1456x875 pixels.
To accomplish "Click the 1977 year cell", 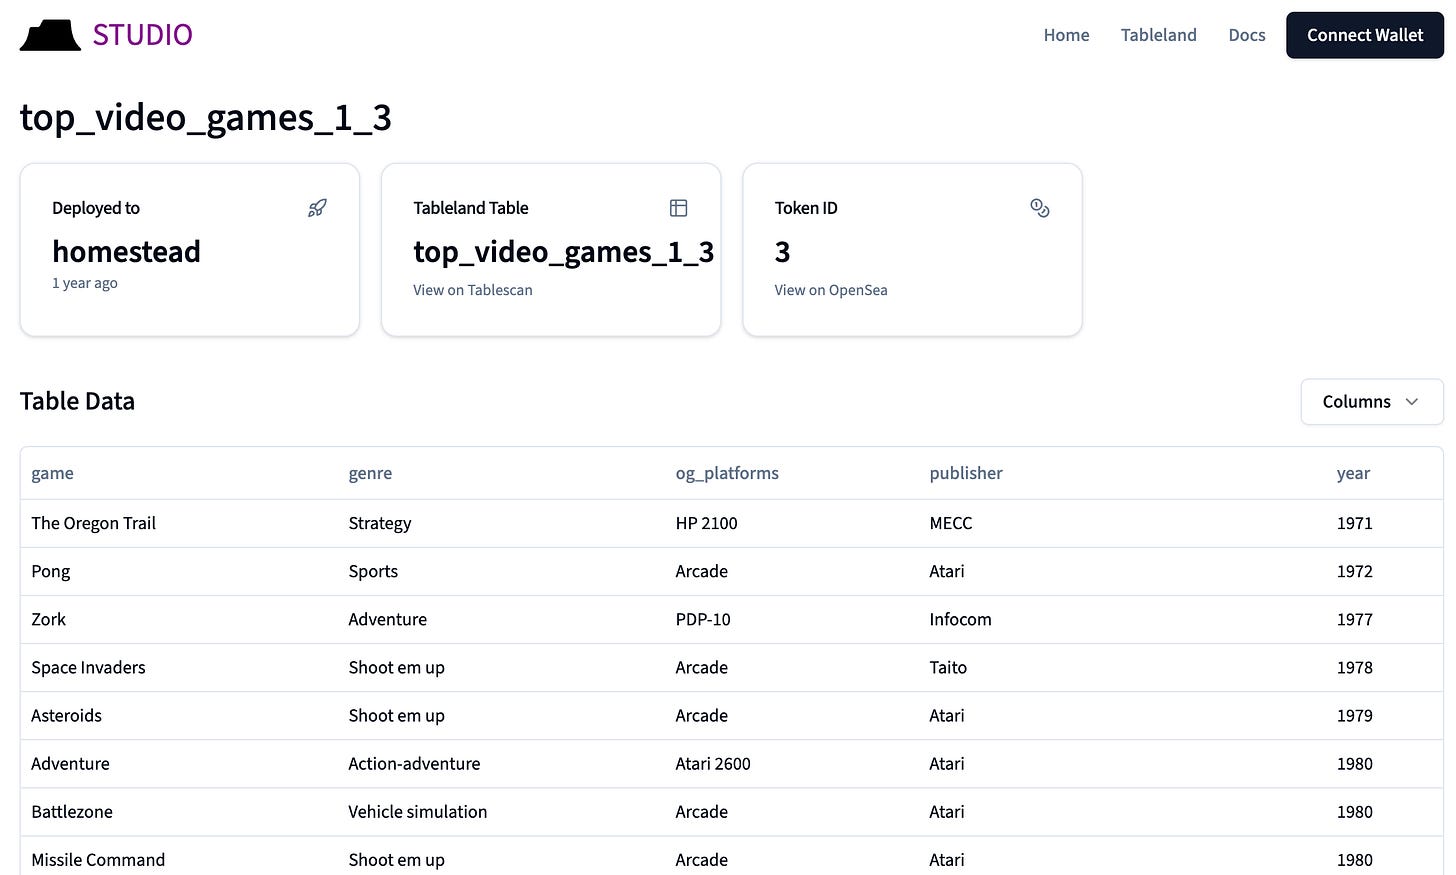I will pos(1354,619).
